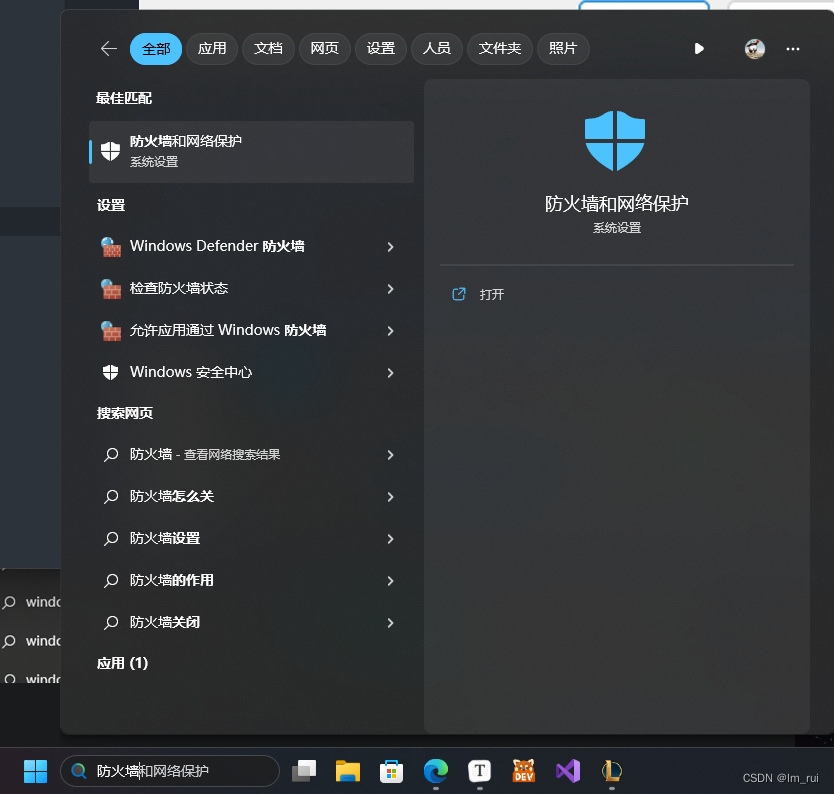Click the search icon beside 防火墙关闭
Viewport: 834px width, 794px height.
click(x=111, y=623)
